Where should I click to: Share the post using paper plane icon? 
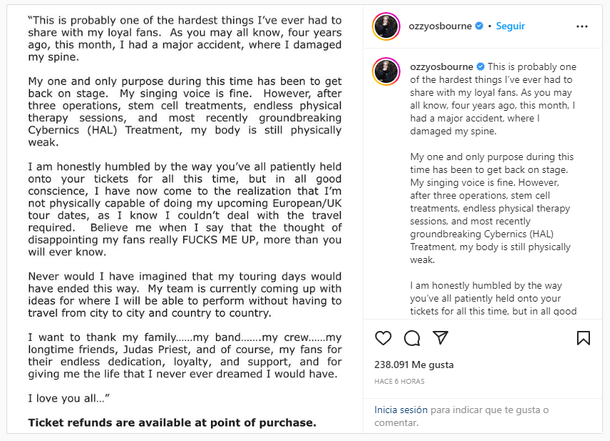[440, 338]
